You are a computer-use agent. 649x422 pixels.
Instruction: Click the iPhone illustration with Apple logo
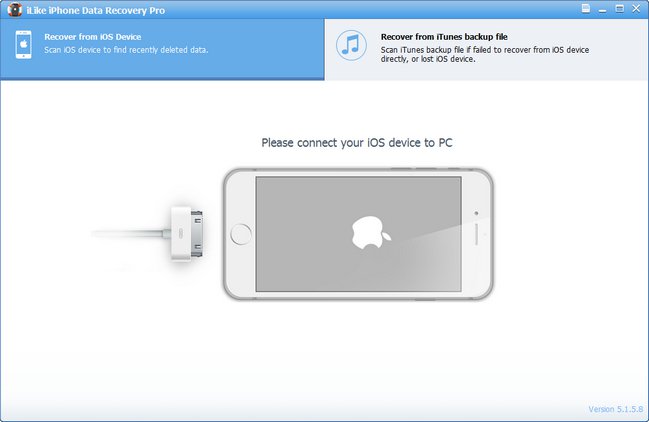click(358, 234)
